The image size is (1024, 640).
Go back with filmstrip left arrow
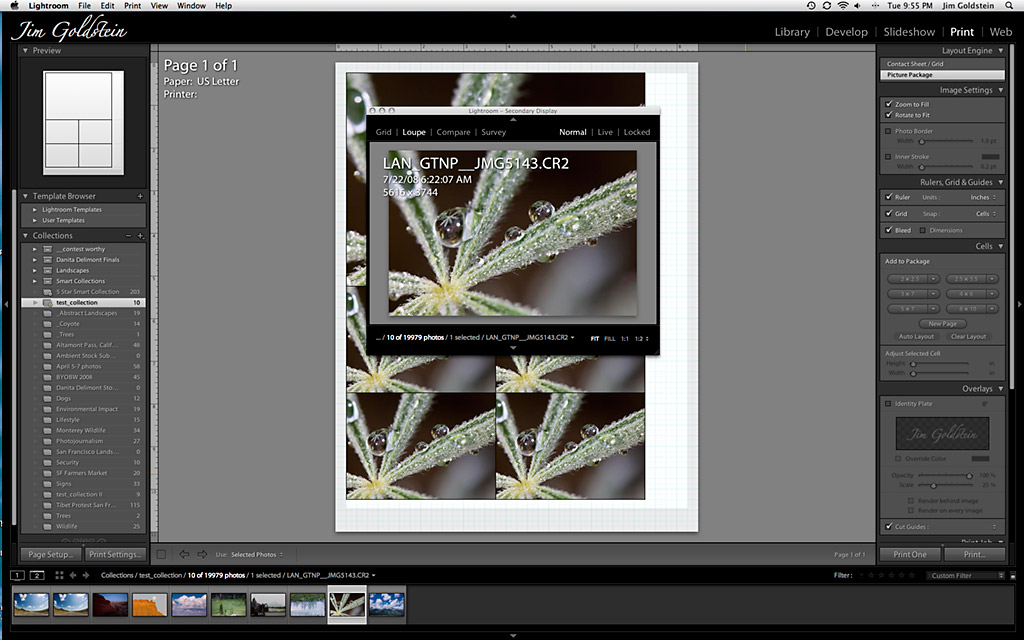pos(72,575)
